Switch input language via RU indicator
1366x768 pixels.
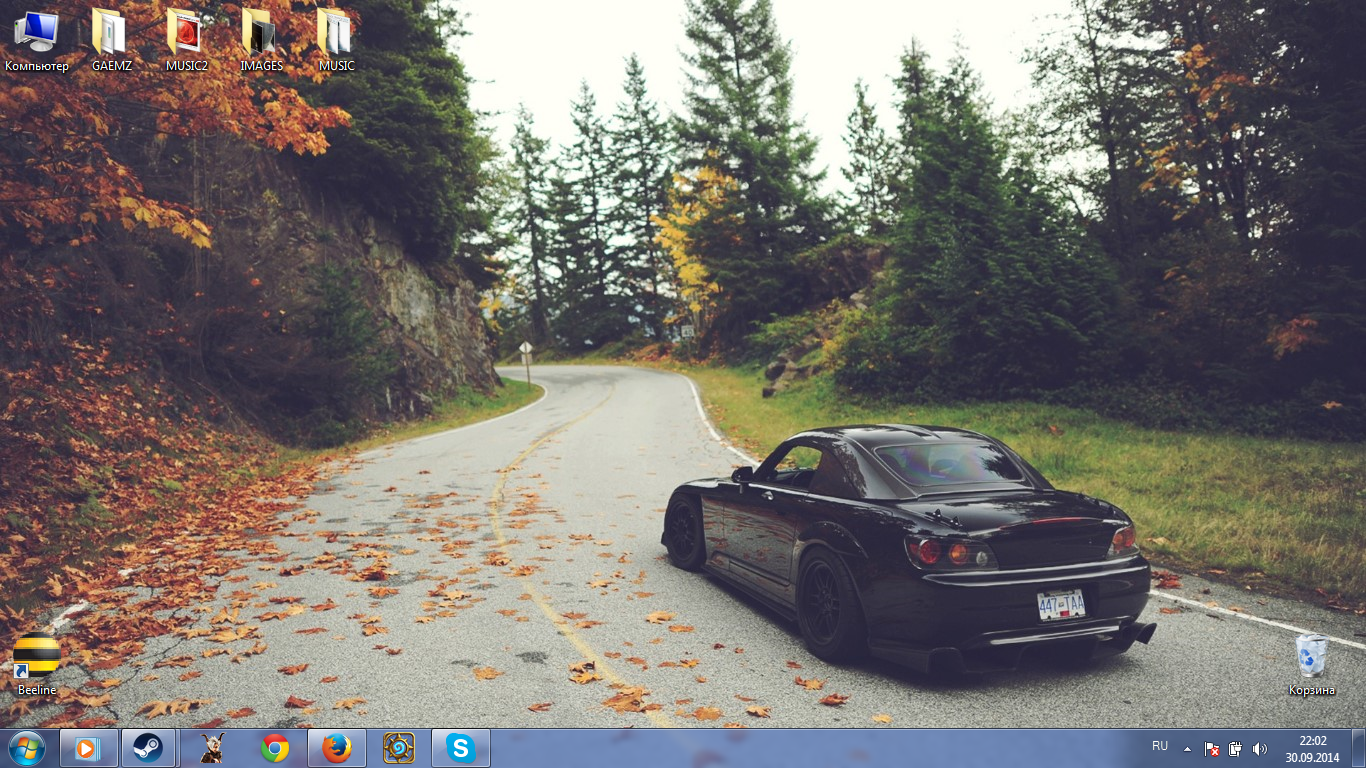[x=1160, y=746]
